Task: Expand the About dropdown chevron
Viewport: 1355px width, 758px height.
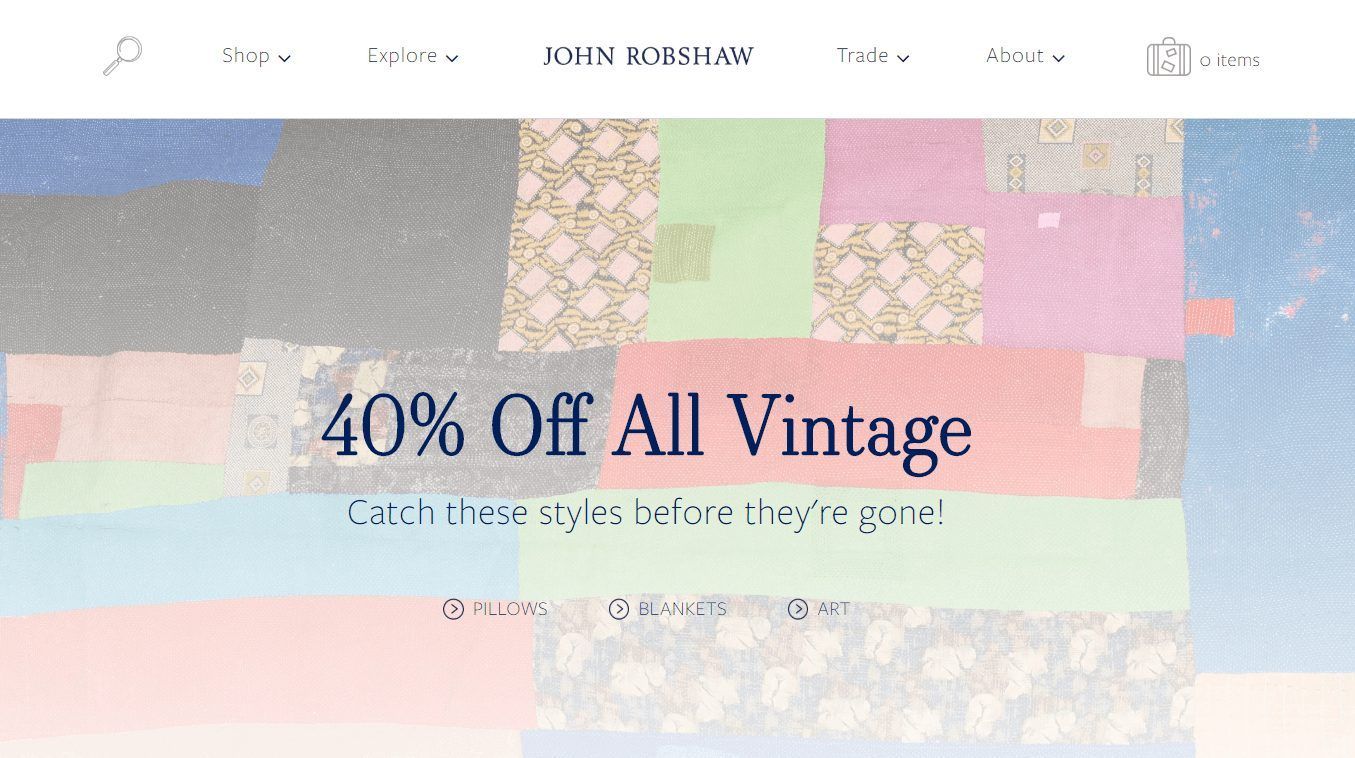Action: [x=1057, y=59]
